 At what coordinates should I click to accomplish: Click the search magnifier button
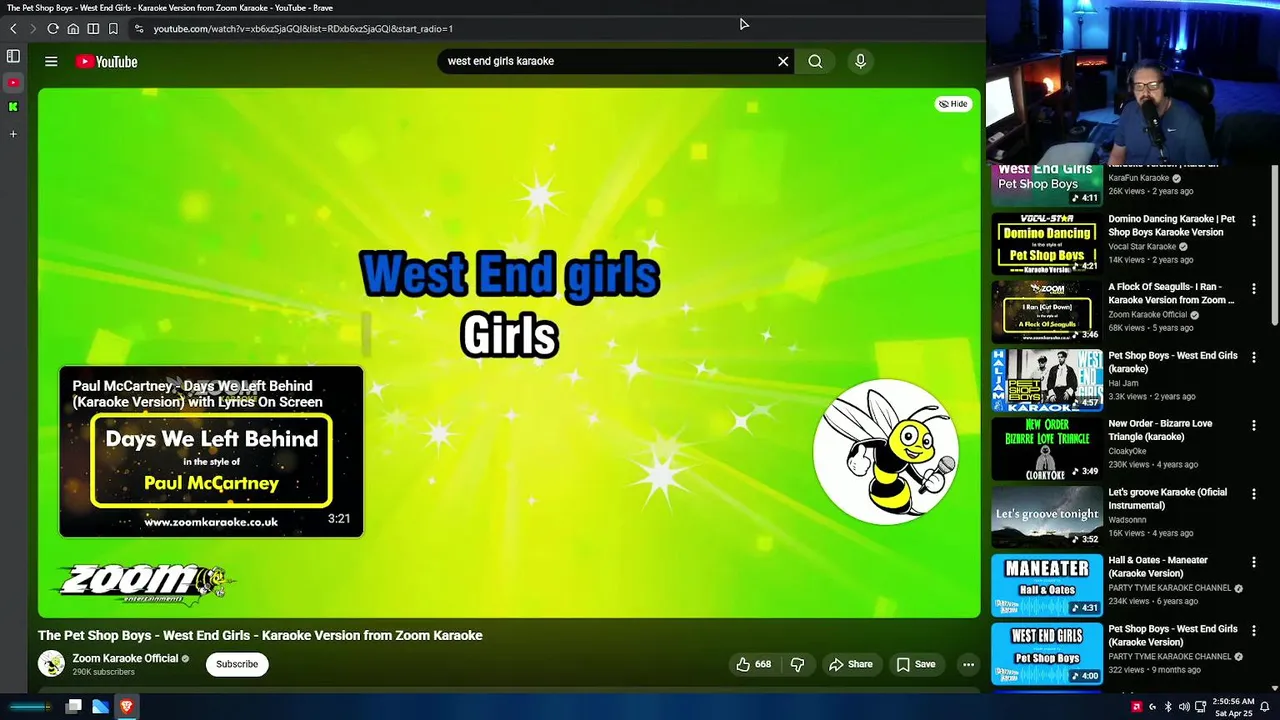tap(816, 61)
